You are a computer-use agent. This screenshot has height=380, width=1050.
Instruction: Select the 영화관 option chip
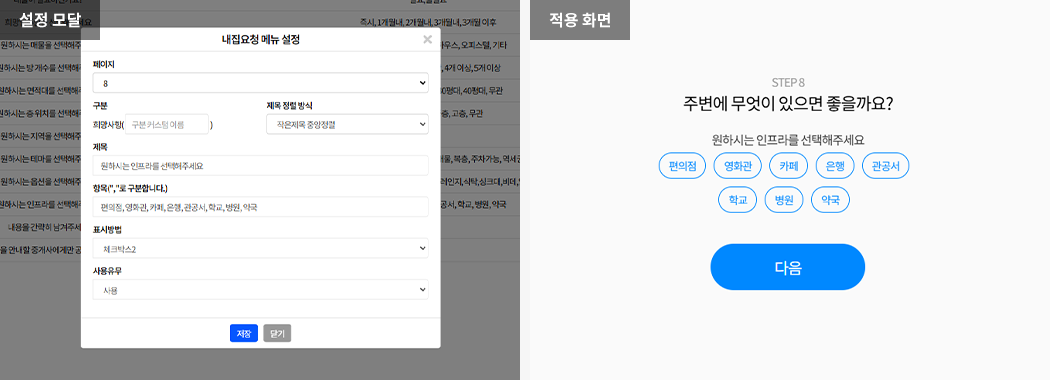(738, 166)
